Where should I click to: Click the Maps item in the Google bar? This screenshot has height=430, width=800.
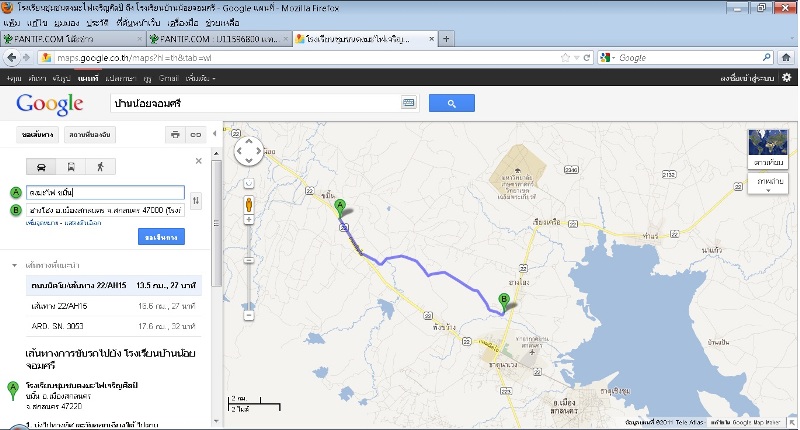[88, 78]
